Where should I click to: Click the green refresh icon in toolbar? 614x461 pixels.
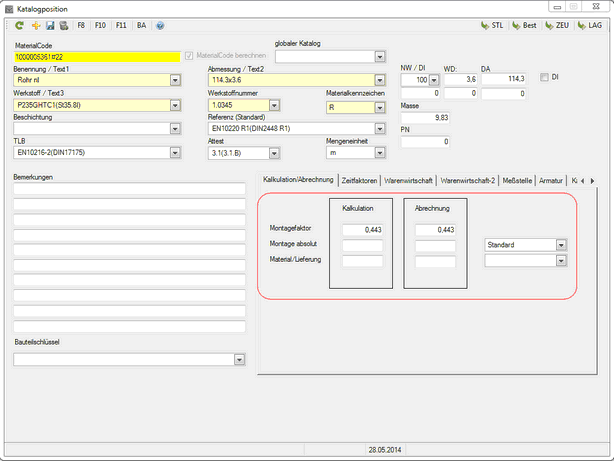pyautogui.click(x=19, y=25)
